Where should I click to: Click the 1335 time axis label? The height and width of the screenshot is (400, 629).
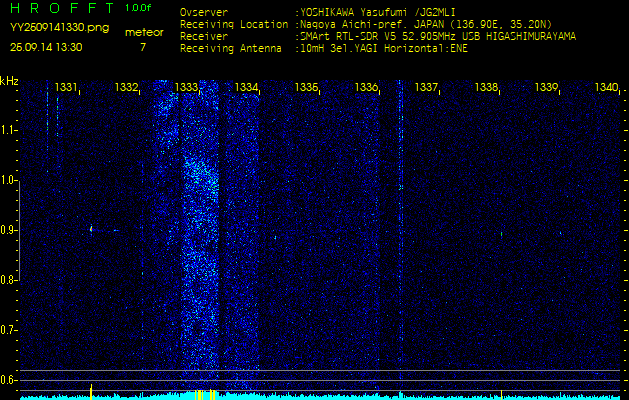point(306,87)
